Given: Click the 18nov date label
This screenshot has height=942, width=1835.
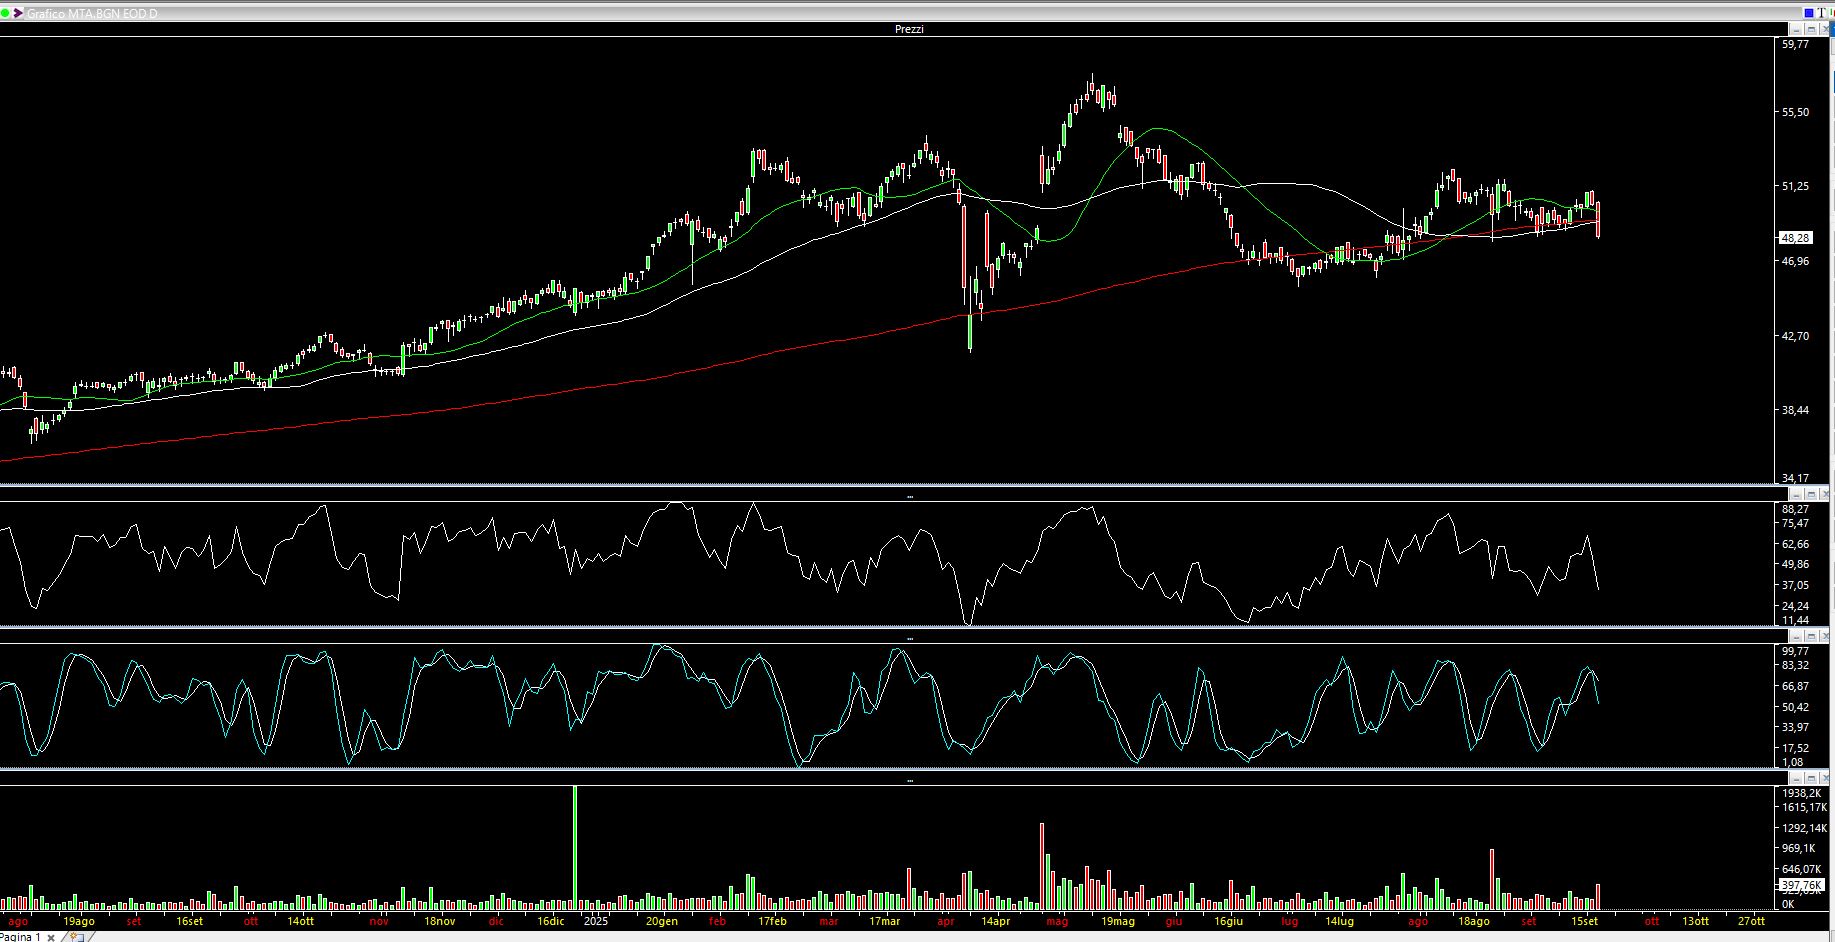Looking at the screenshot, I should click(440, 921).
